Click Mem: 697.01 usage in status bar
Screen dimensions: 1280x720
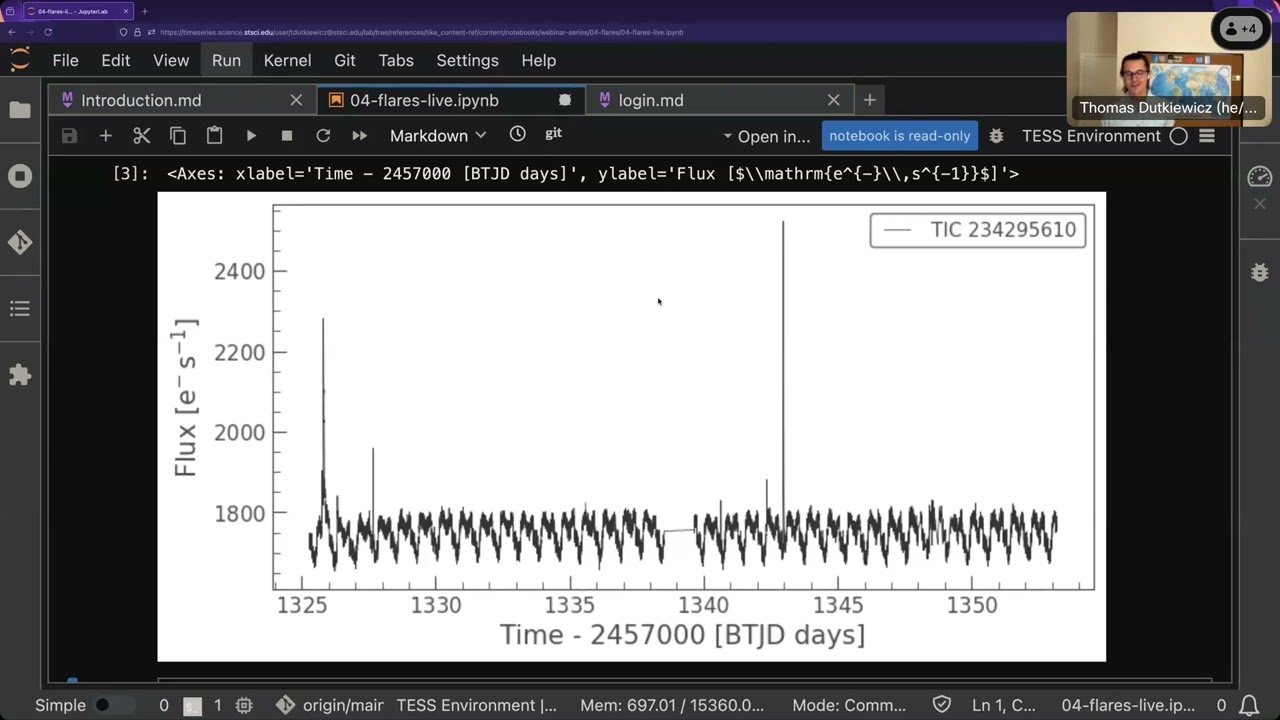(x=672, y=705)
